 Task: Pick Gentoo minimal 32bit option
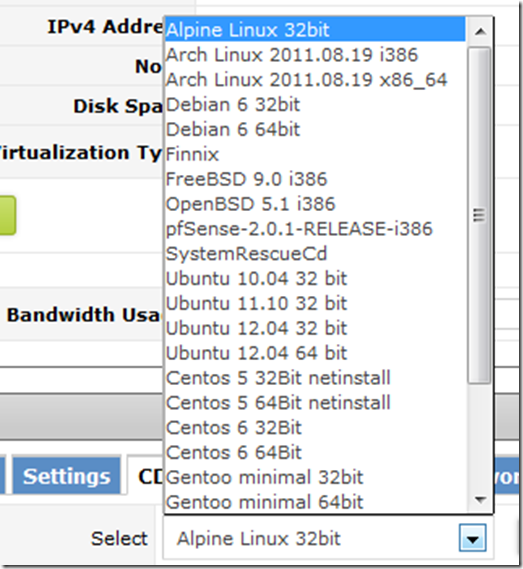315,477
